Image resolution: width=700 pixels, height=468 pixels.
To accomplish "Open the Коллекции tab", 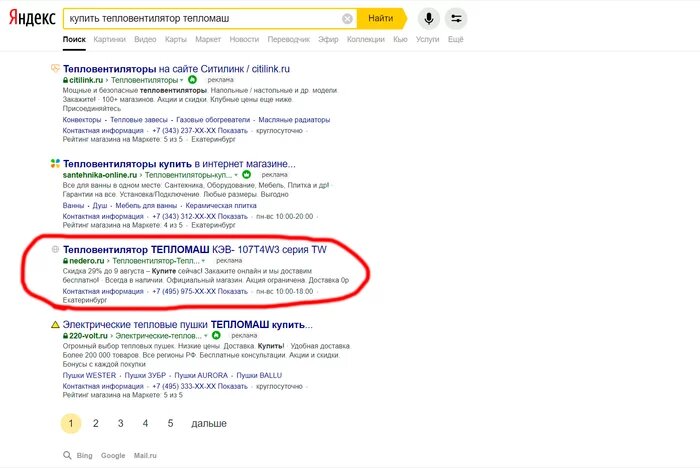I will [366, 39].
